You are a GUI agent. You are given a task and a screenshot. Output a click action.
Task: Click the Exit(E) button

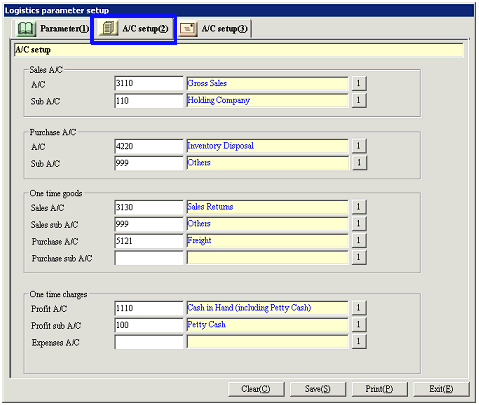[441, 389]
